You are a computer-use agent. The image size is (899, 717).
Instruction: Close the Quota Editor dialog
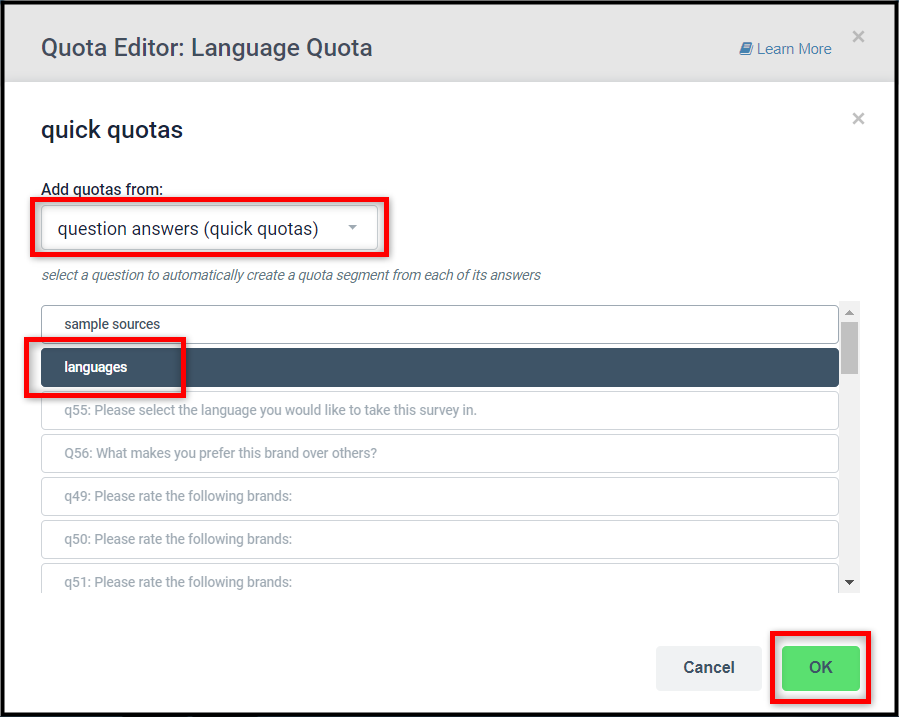[858, 37]
